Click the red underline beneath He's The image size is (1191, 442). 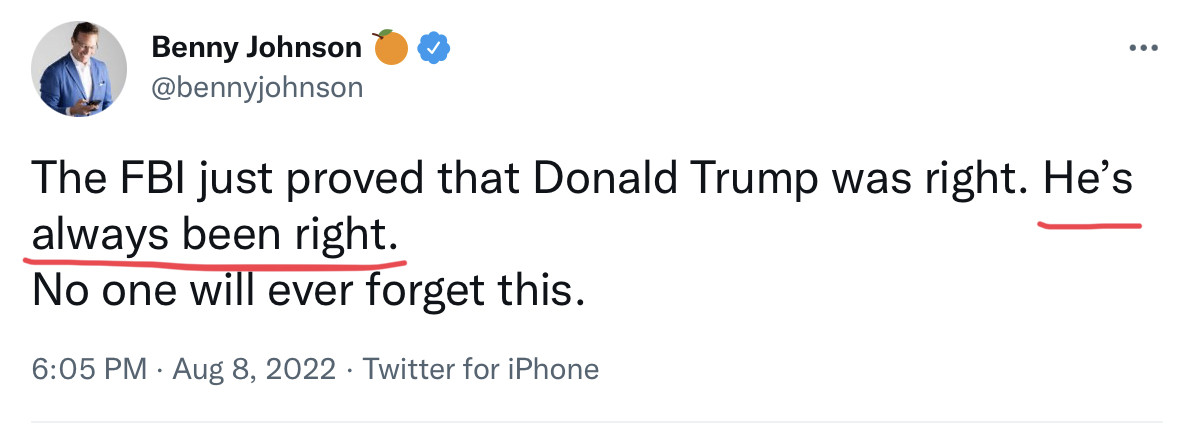(1090, 224)
